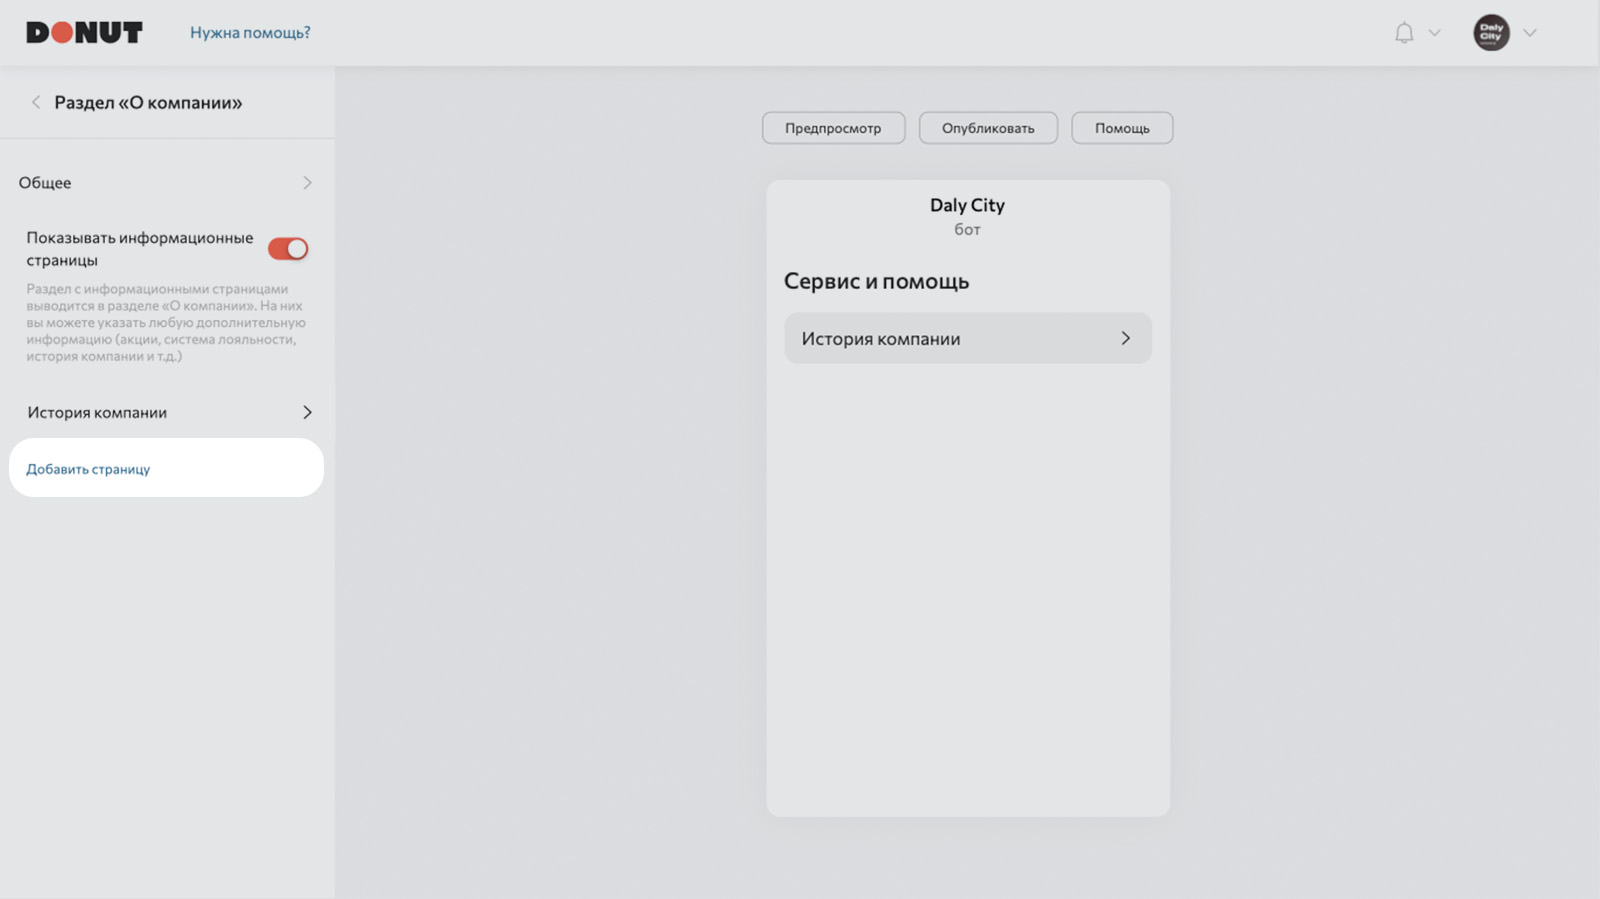
Task: Expand the notifications dropdown chevron
Action: 1434,33
